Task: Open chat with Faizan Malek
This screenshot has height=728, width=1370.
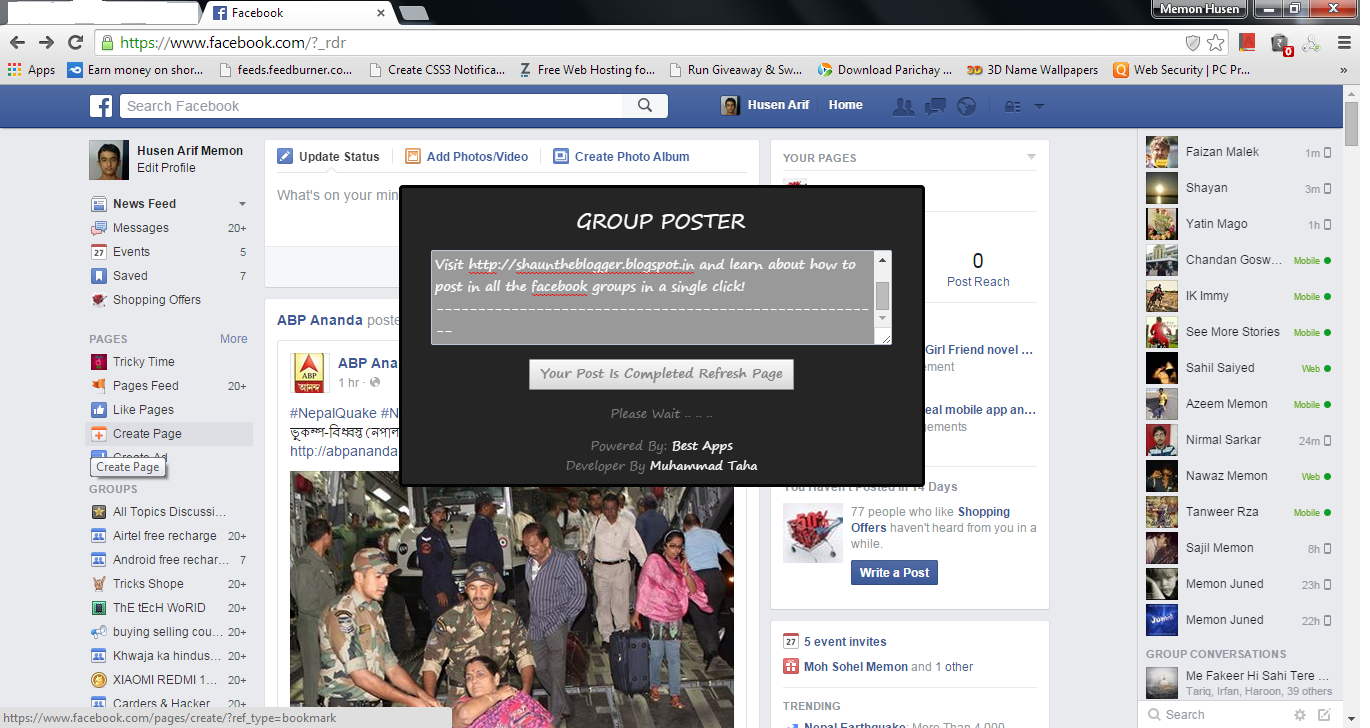Action: coord(1239,152)
